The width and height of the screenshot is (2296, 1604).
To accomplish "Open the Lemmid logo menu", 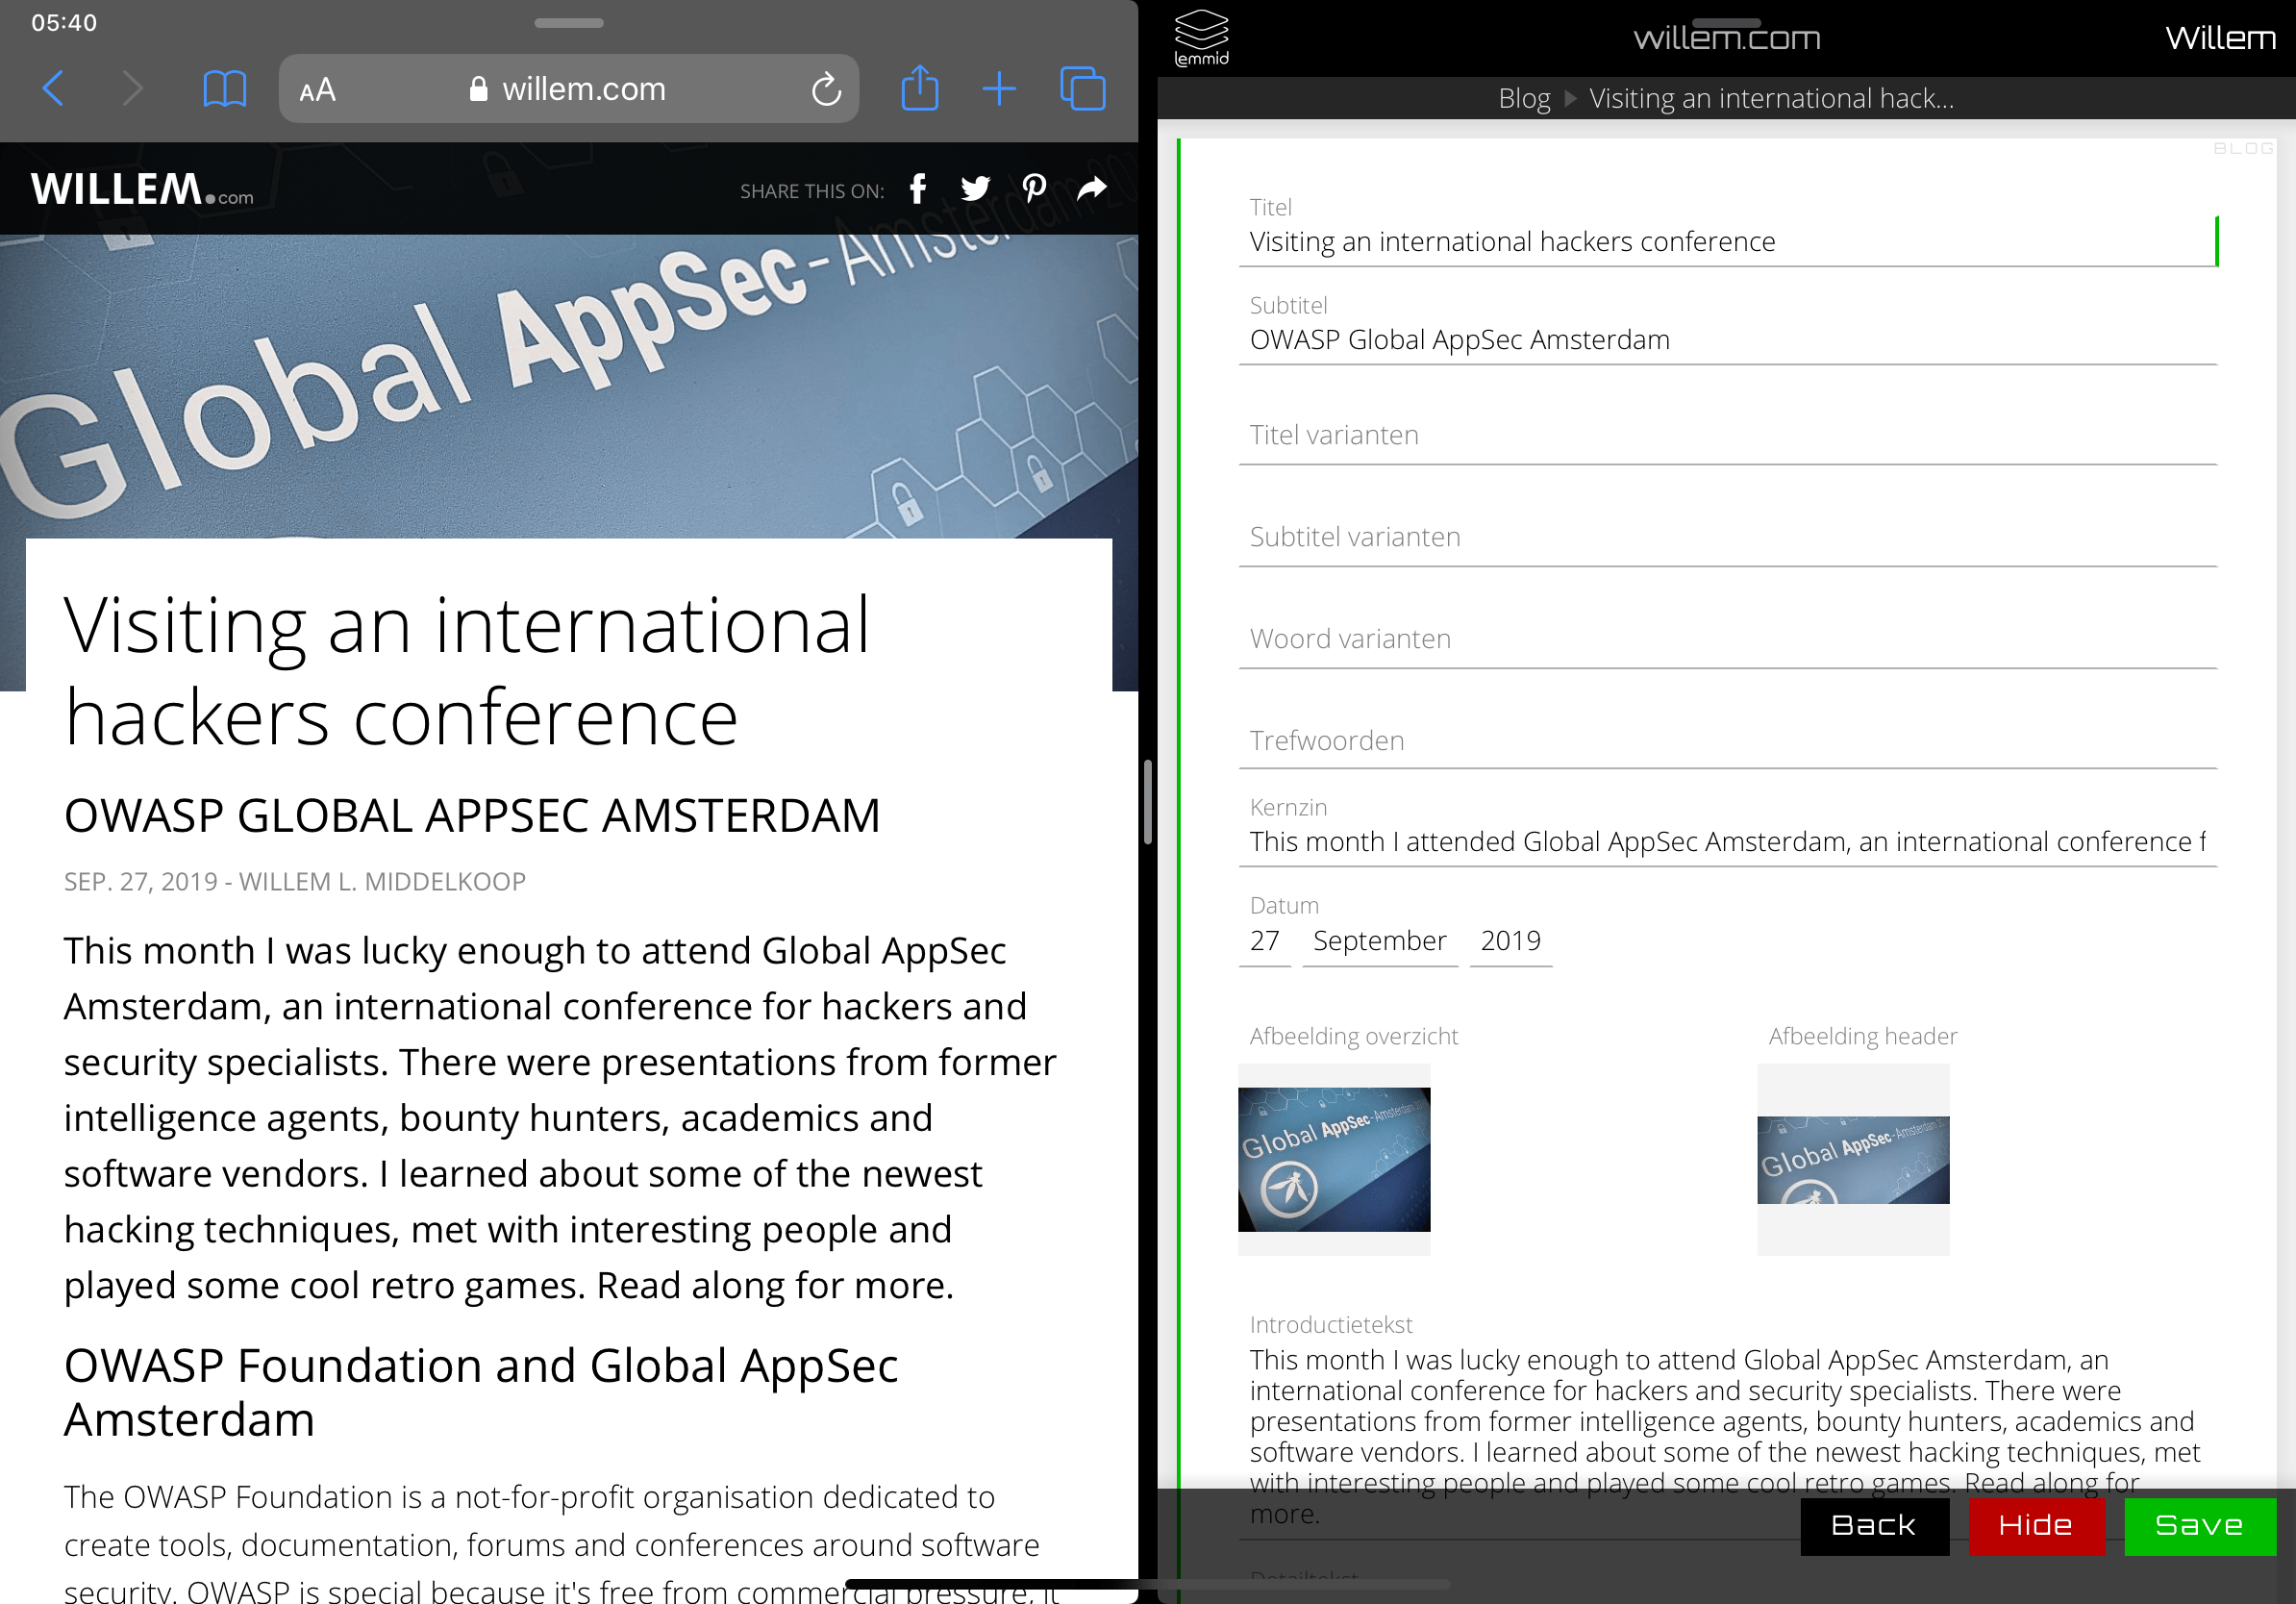I will pos(1201,37).
